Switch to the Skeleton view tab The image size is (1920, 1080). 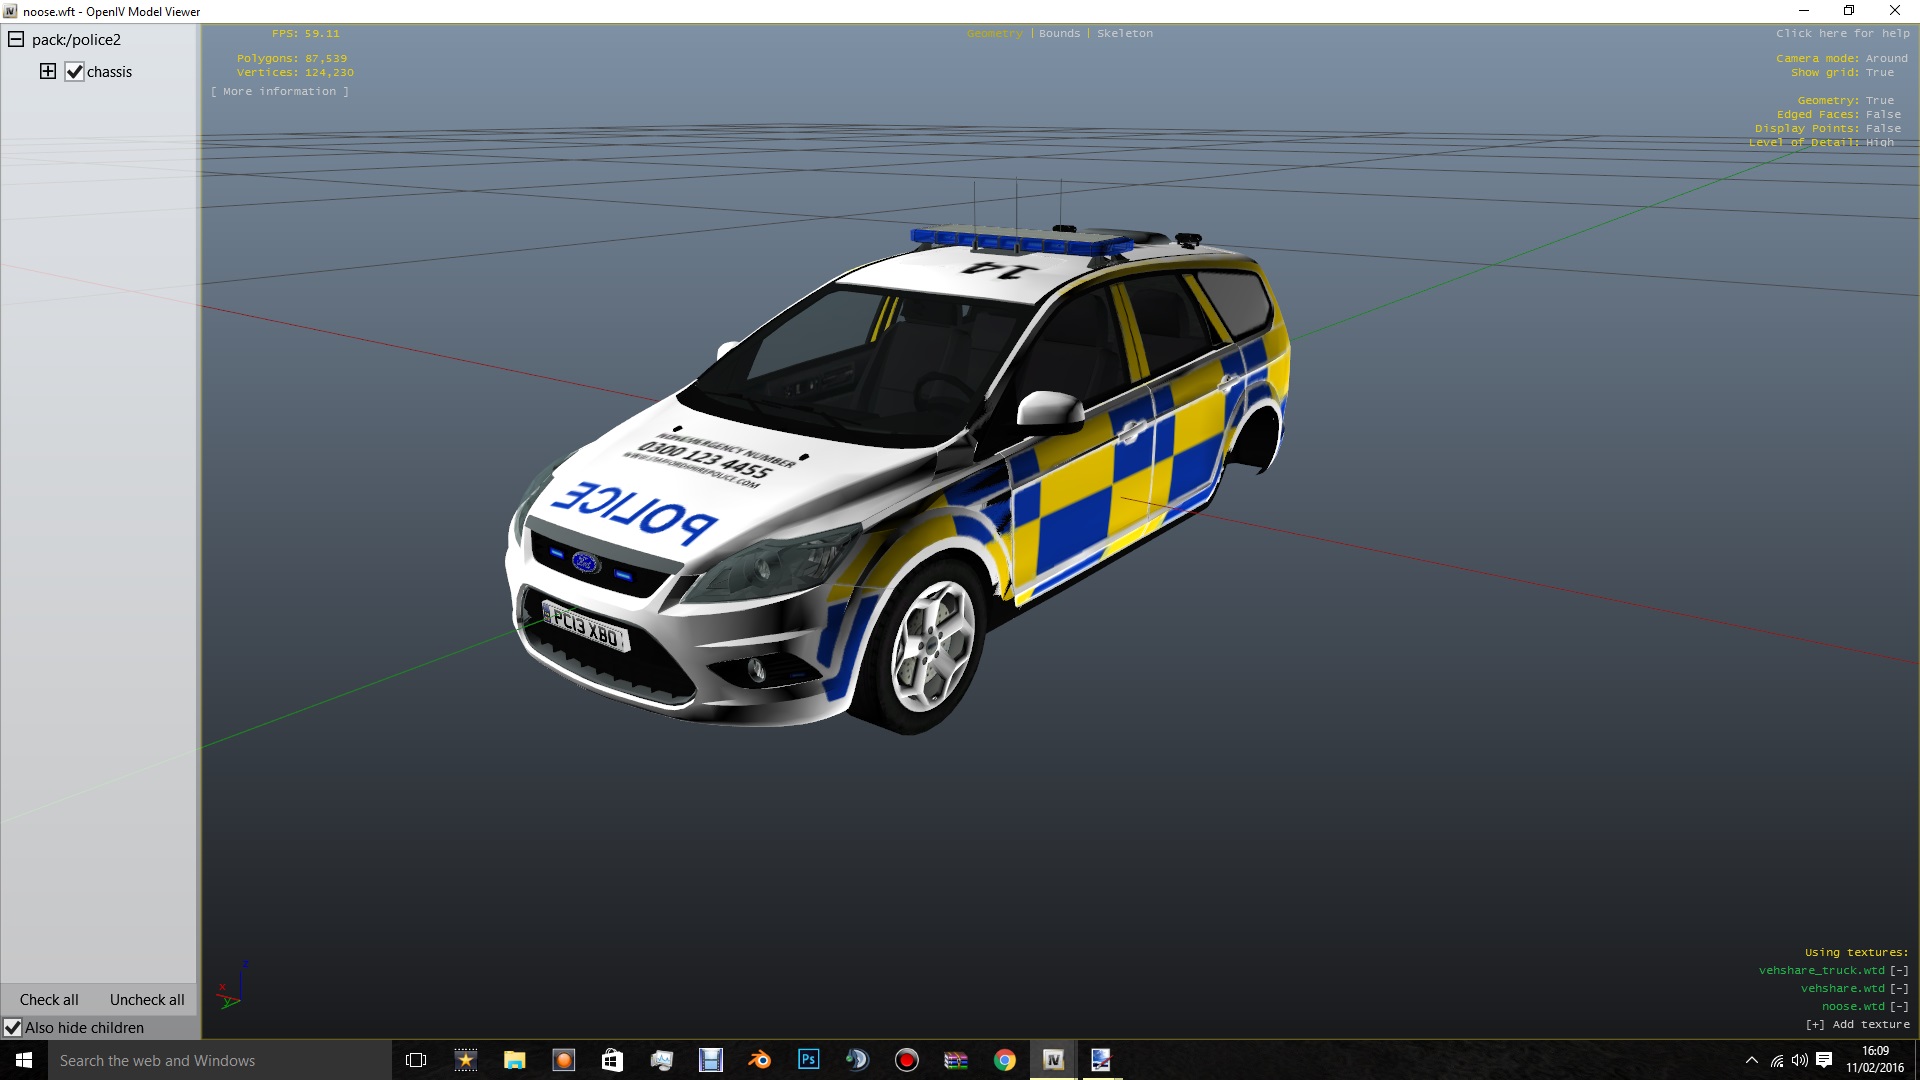pos(1124,33)
